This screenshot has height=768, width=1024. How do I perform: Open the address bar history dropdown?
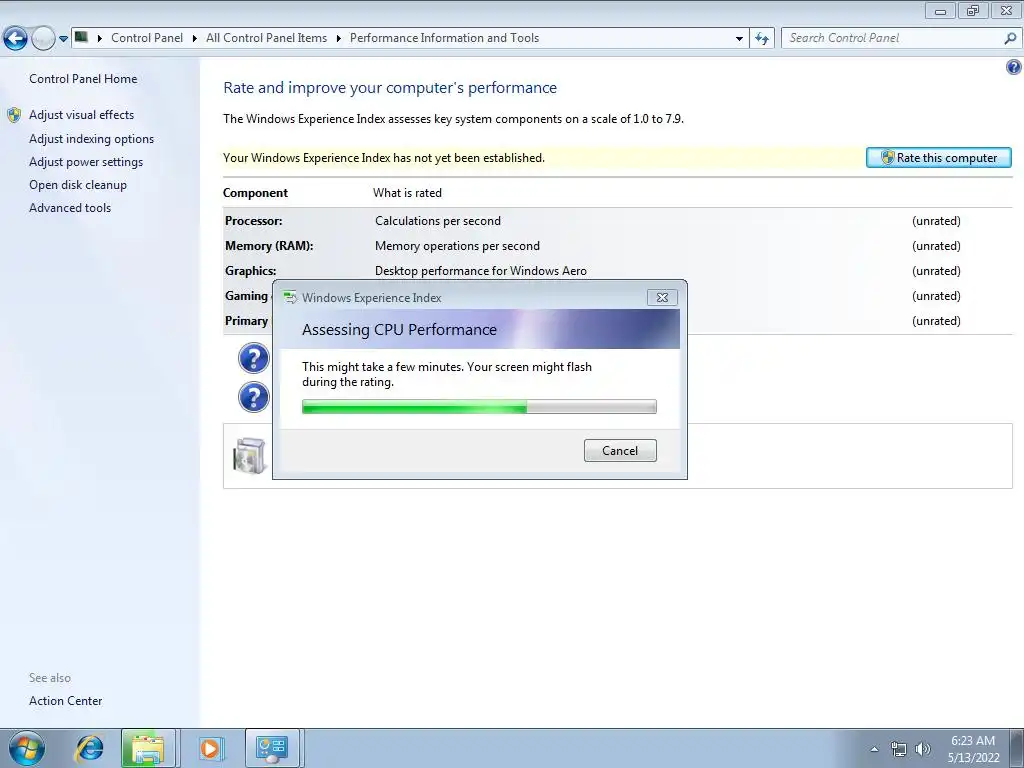point(739,39)
